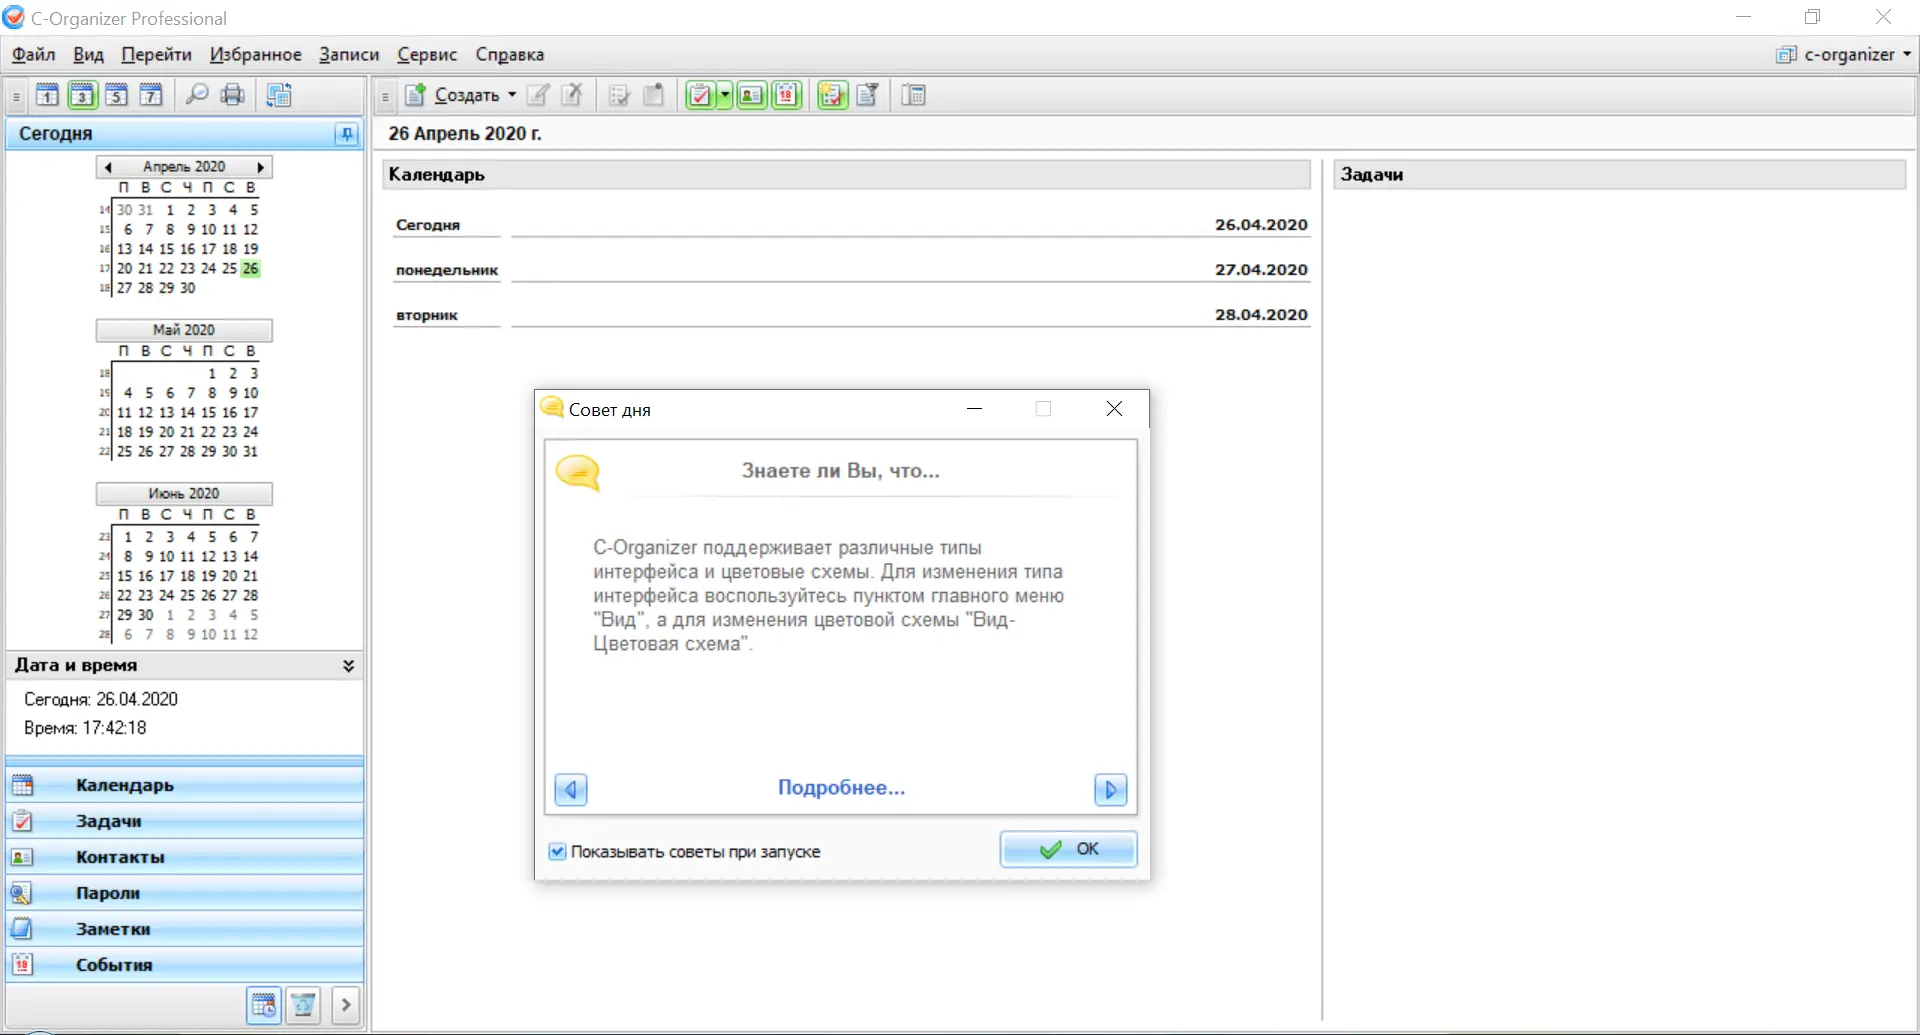Open the c-organizer database dropdown
Screen dimensions: 1920x1035
click(x=1844, y=55)
